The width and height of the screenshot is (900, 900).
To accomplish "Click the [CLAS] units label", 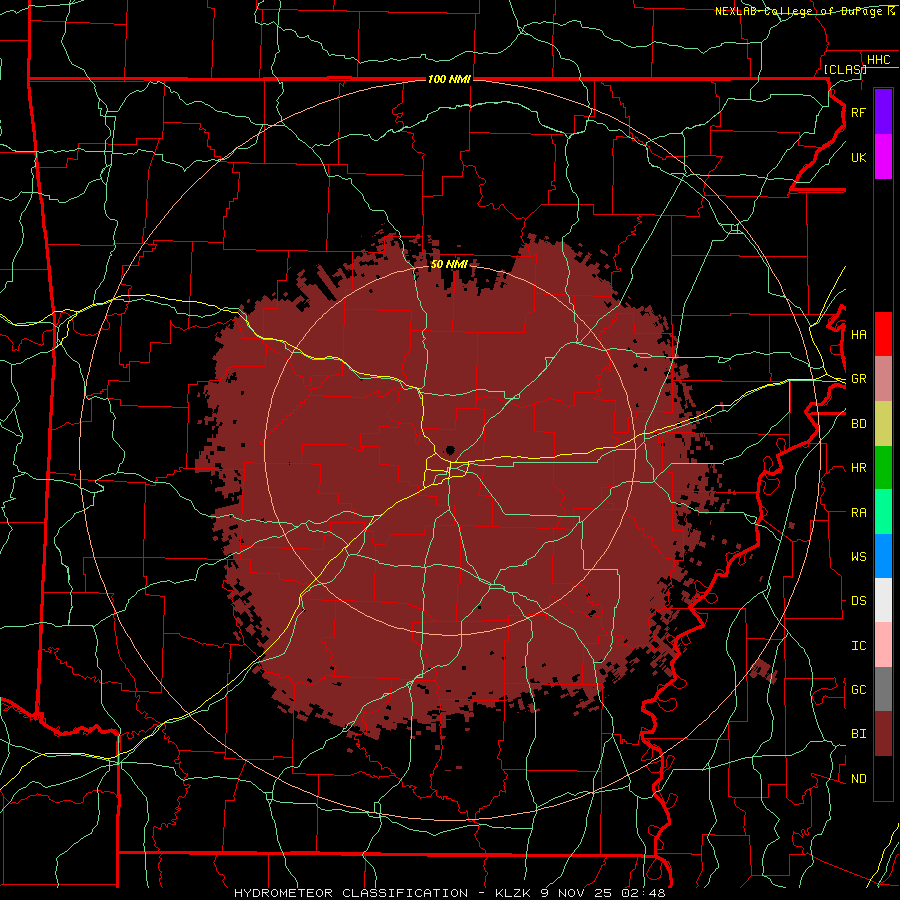I will [845, 69].
